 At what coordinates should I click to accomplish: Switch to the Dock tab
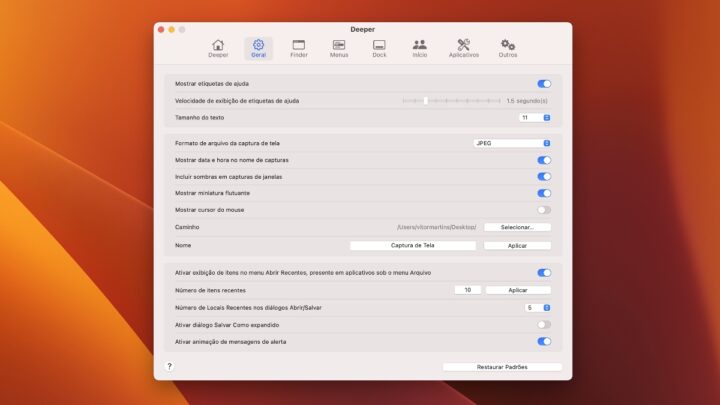(379, 48)
